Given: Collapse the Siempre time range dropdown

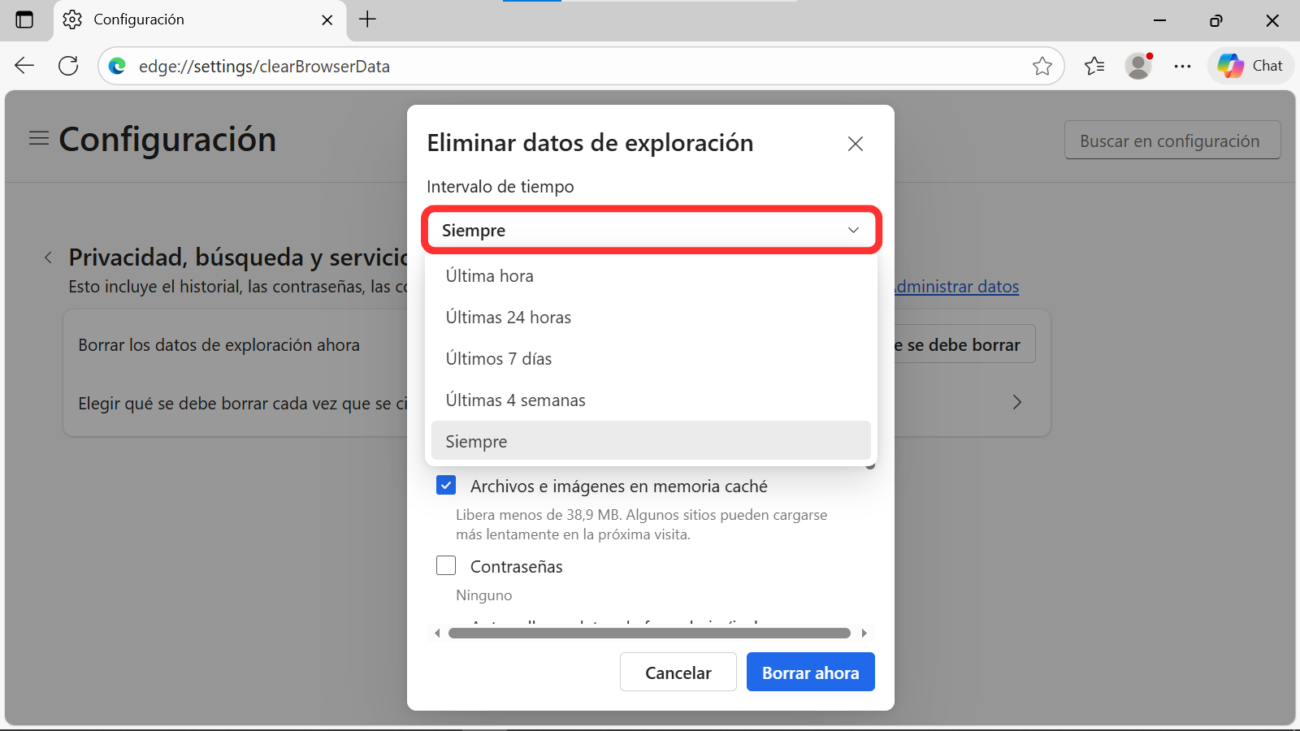Looking at the screenshot, I should point(652,230).
